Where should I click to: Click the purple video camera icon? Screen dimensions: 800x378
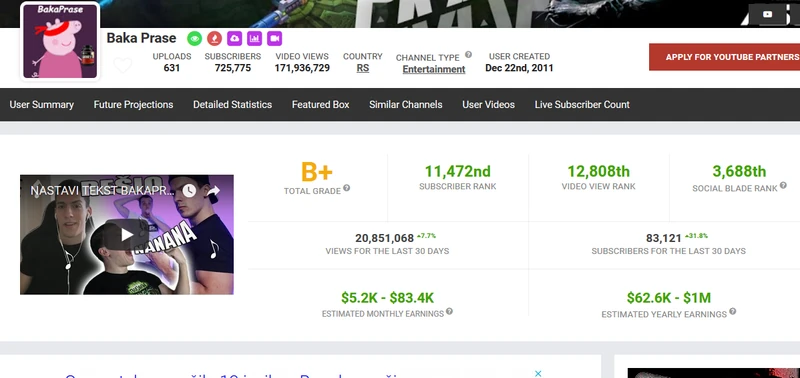pyautogui.click(x=274, y=38)
